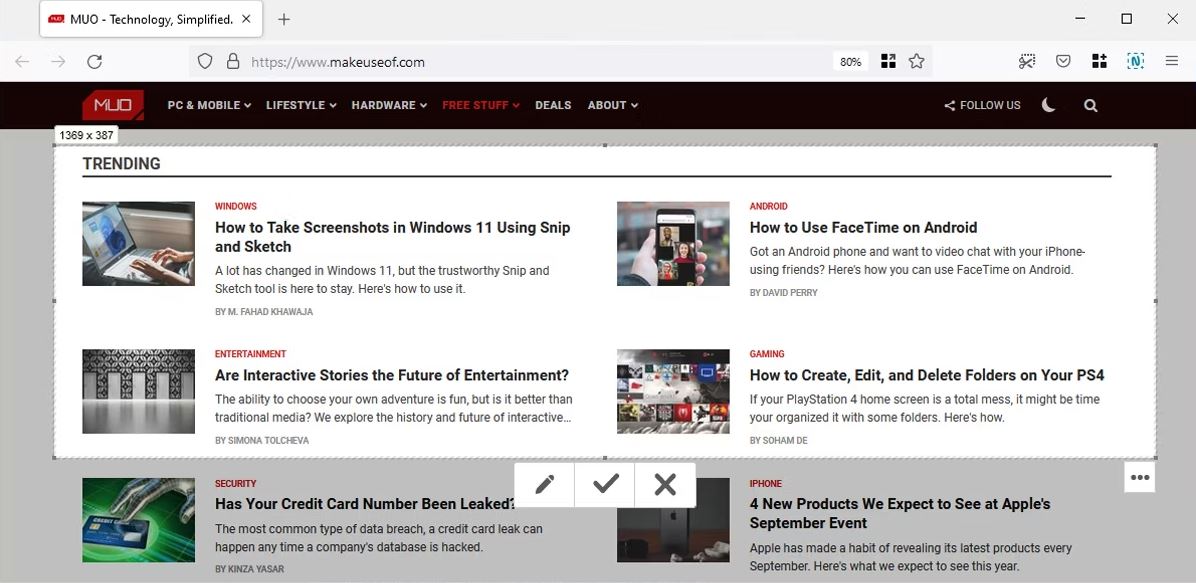Expand the Free Stuff menu
The height and width of the screenshot is (583, 1196).
[481, 105]
